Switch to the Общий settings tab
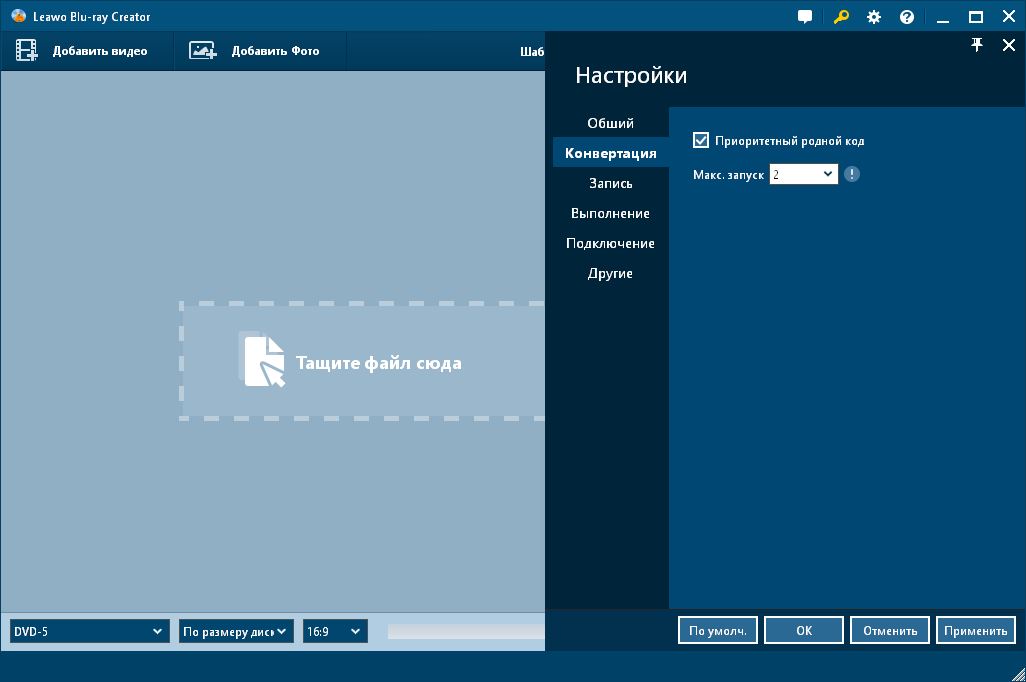Image resolution: width=1026 pixels, height=682 pixels. click(610, 123)
